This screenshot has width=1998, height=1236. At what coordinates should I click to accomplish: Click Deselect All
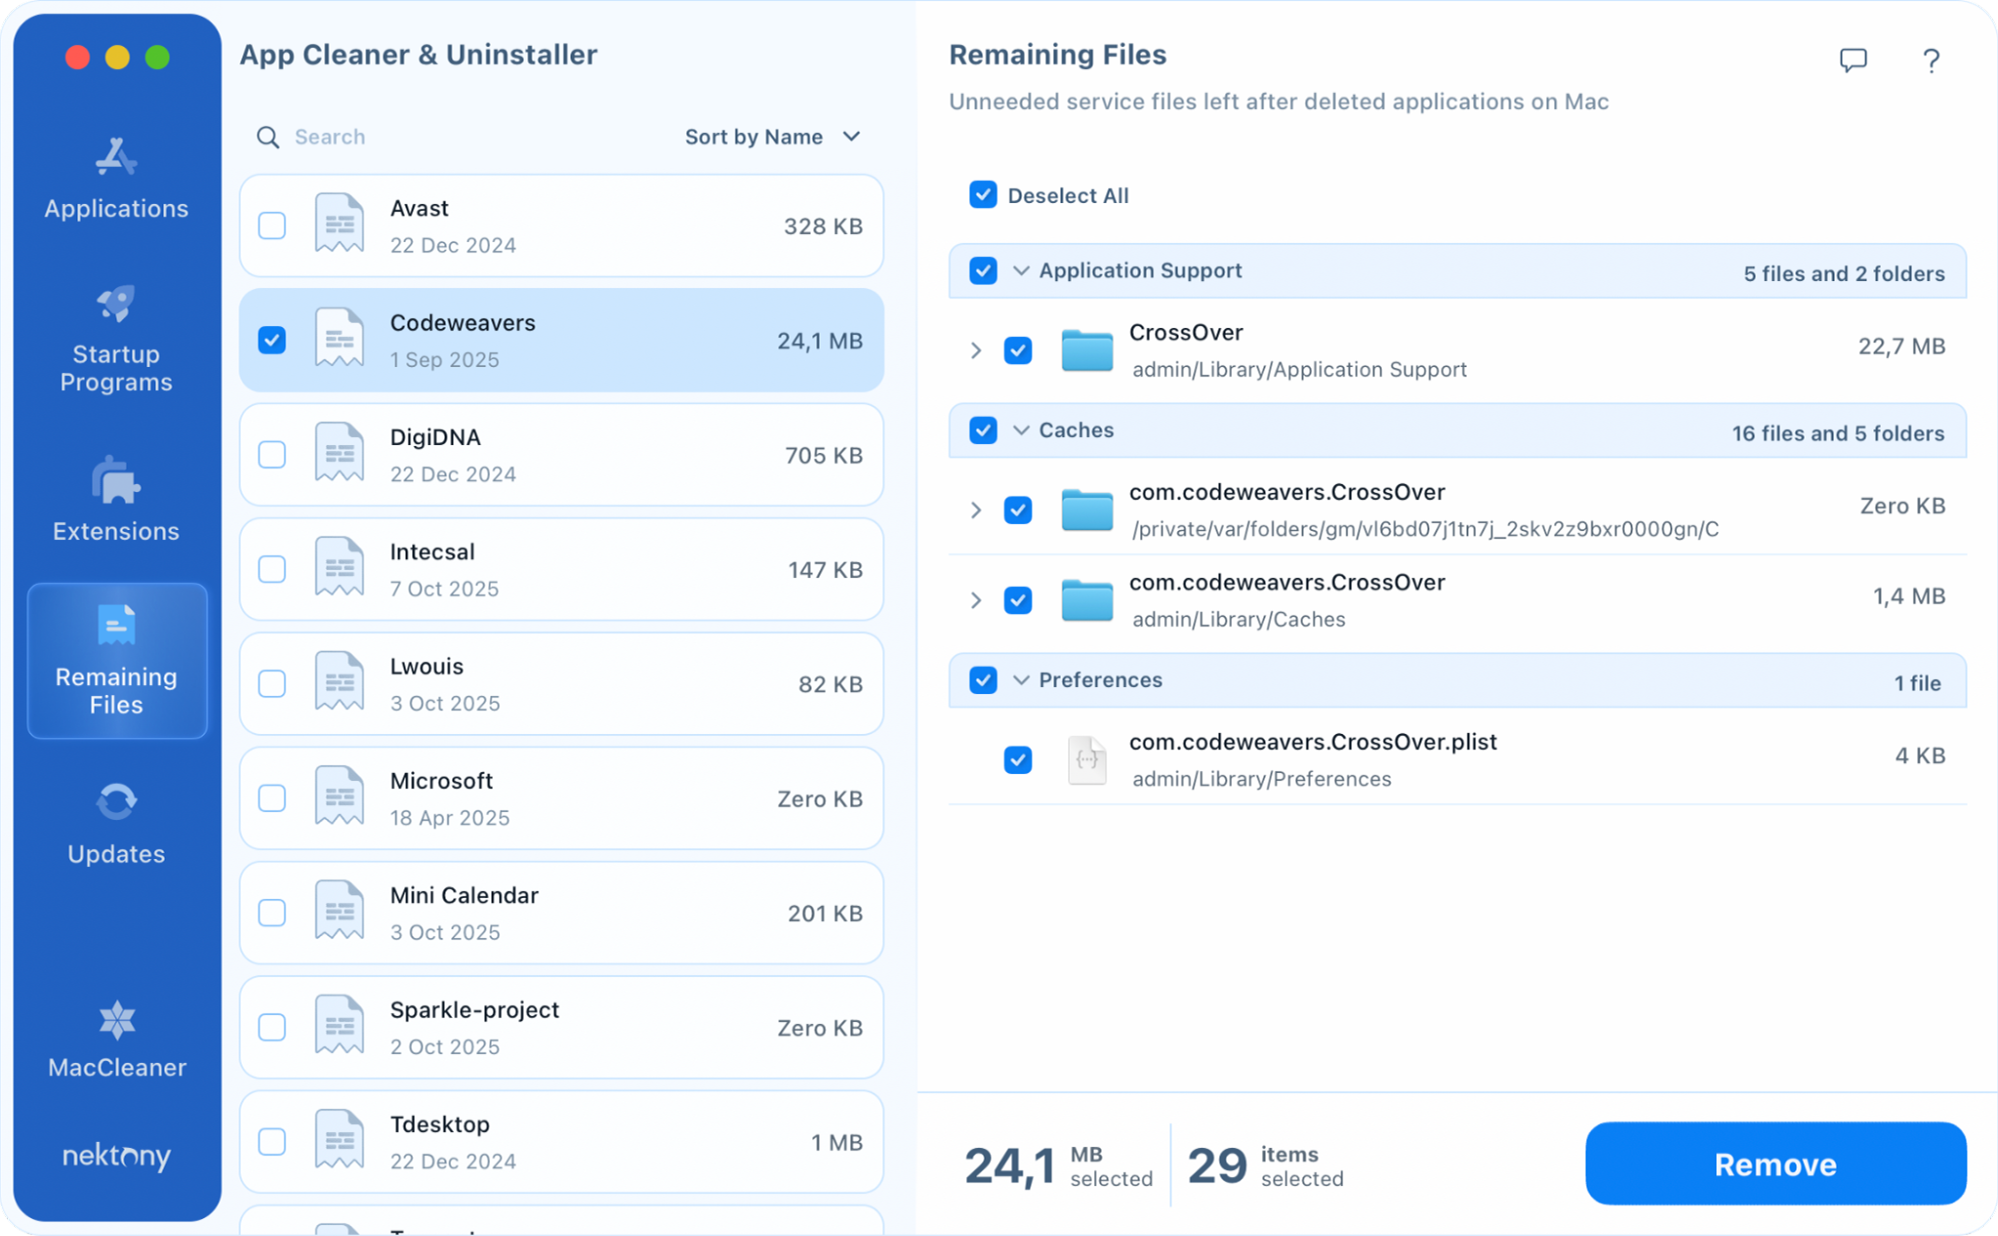pyautogui.click(x=983, y=195)
